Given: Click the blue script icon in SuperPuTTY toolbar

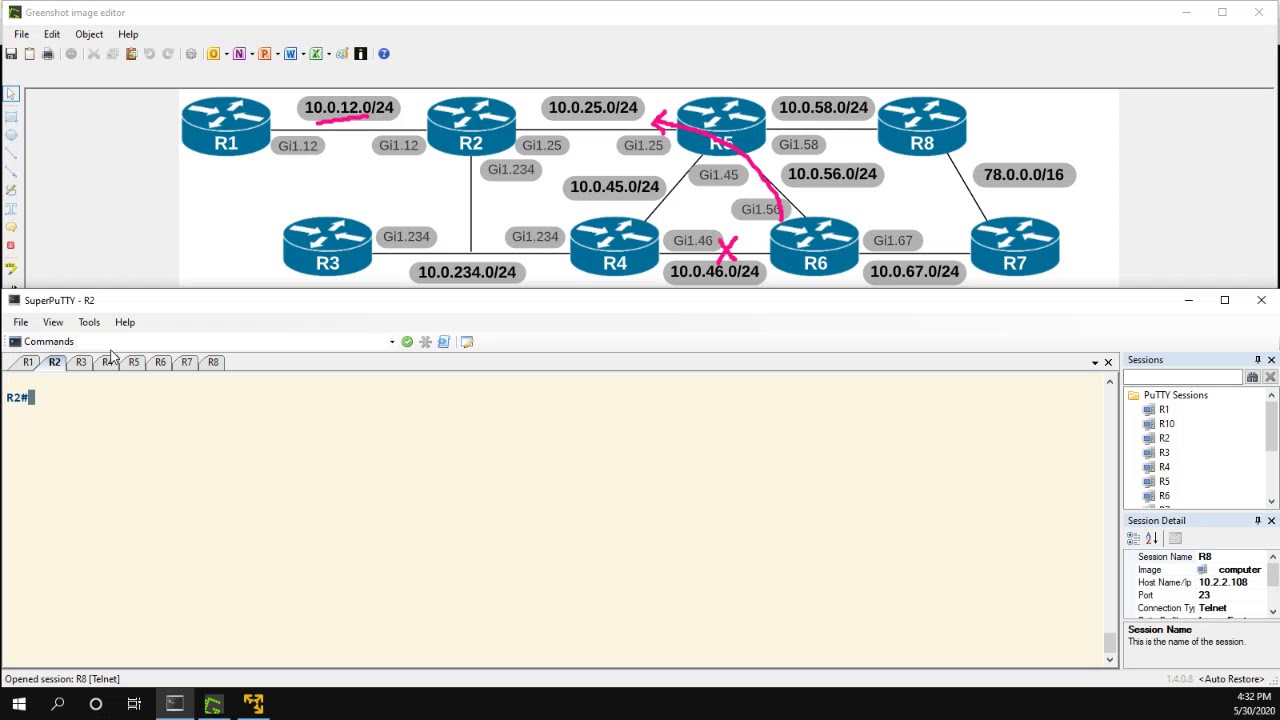Looking at the screenshot, I should pos(444,342).
